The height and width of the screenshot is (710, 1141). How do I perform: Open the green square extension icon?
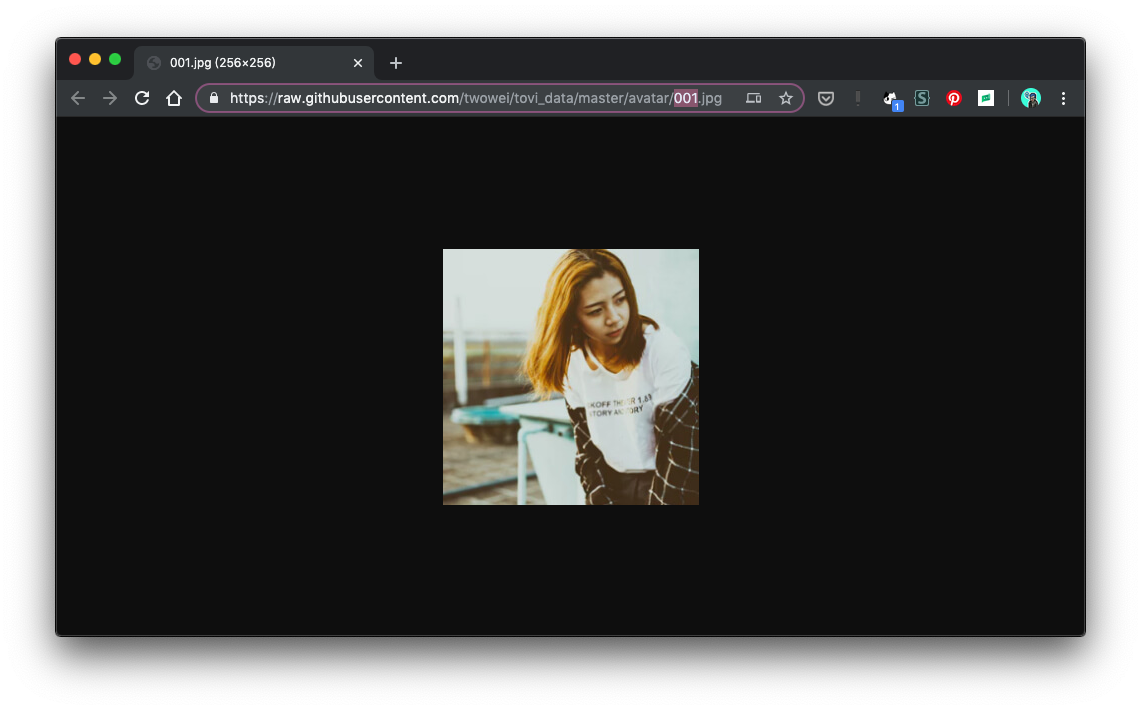986,98
